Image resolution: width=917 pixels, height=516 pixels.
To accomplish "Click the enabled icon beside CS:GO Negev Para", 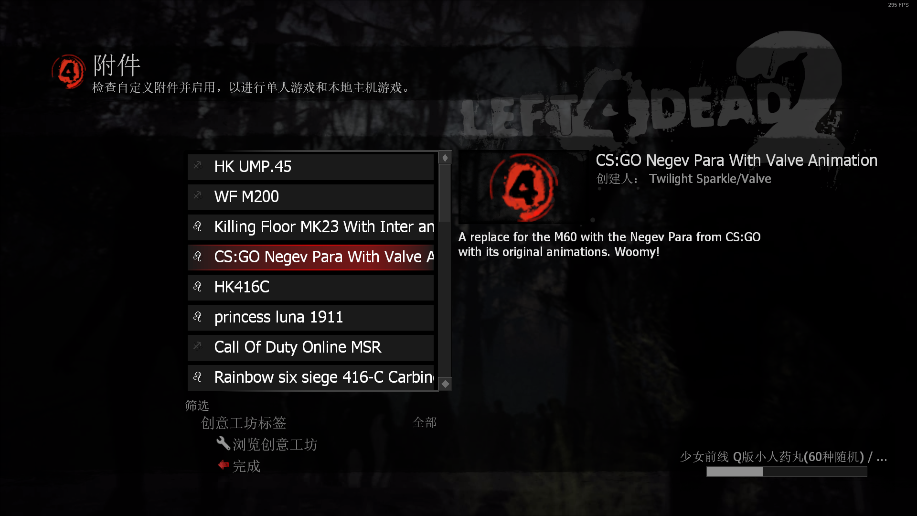I will [x=198, y=256].
